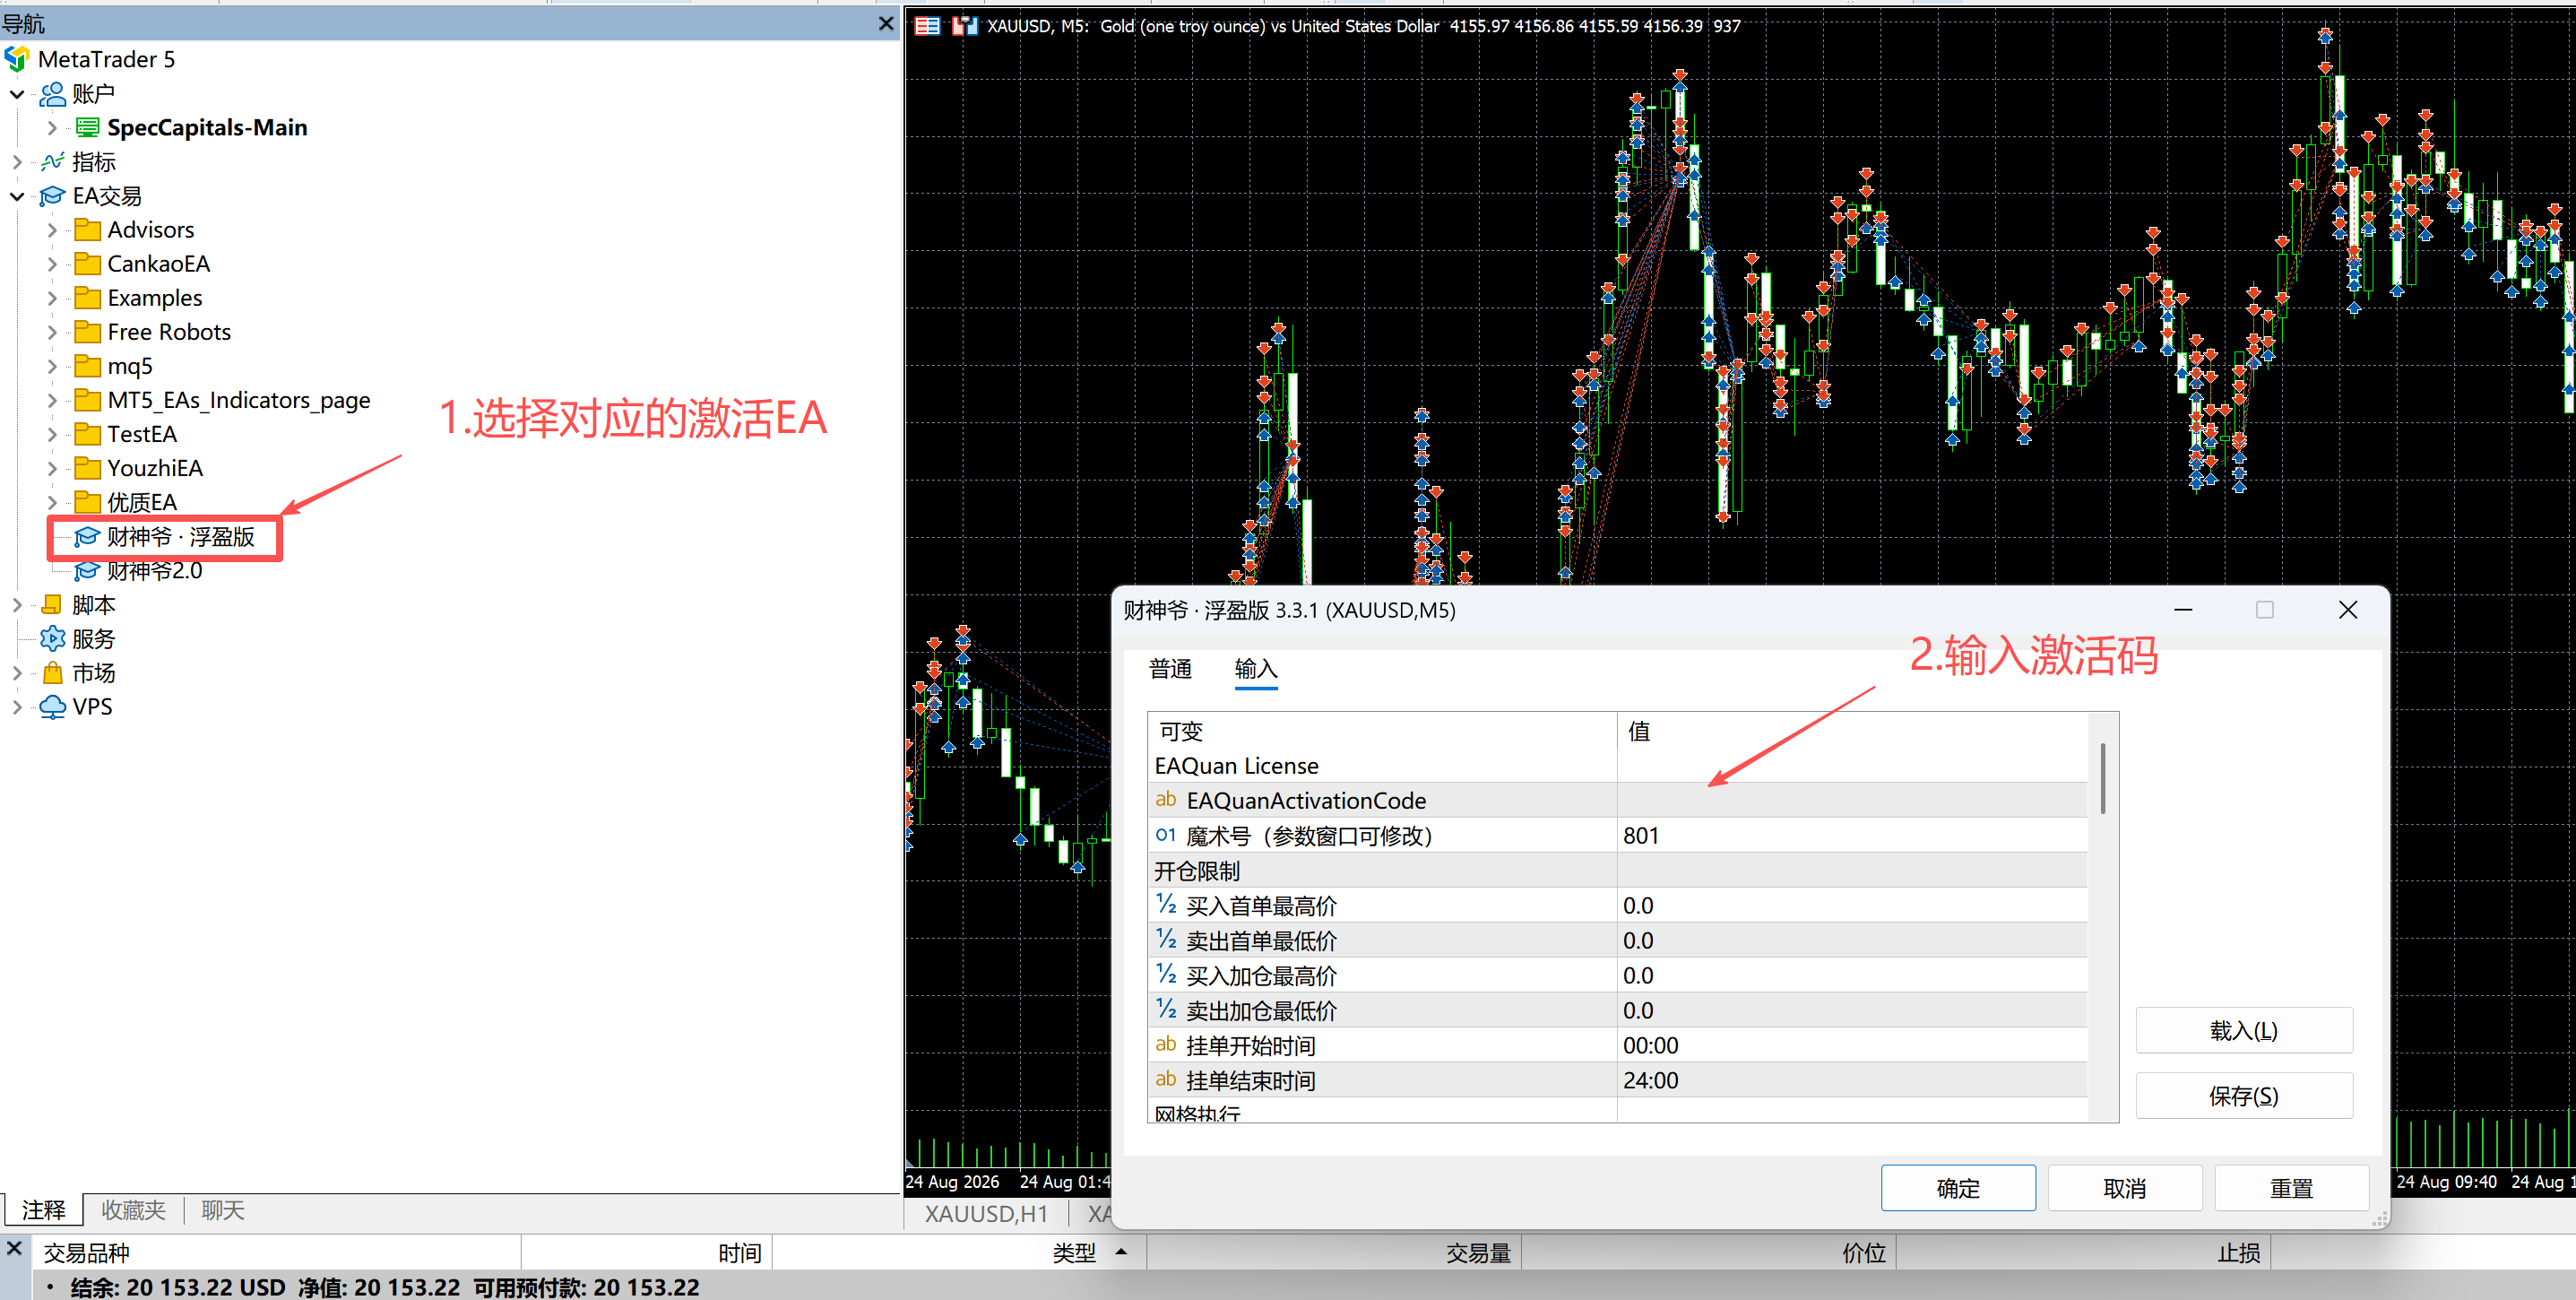
Task: Open the 收藏夹 navigator tab
Action: pos(133,1210)
